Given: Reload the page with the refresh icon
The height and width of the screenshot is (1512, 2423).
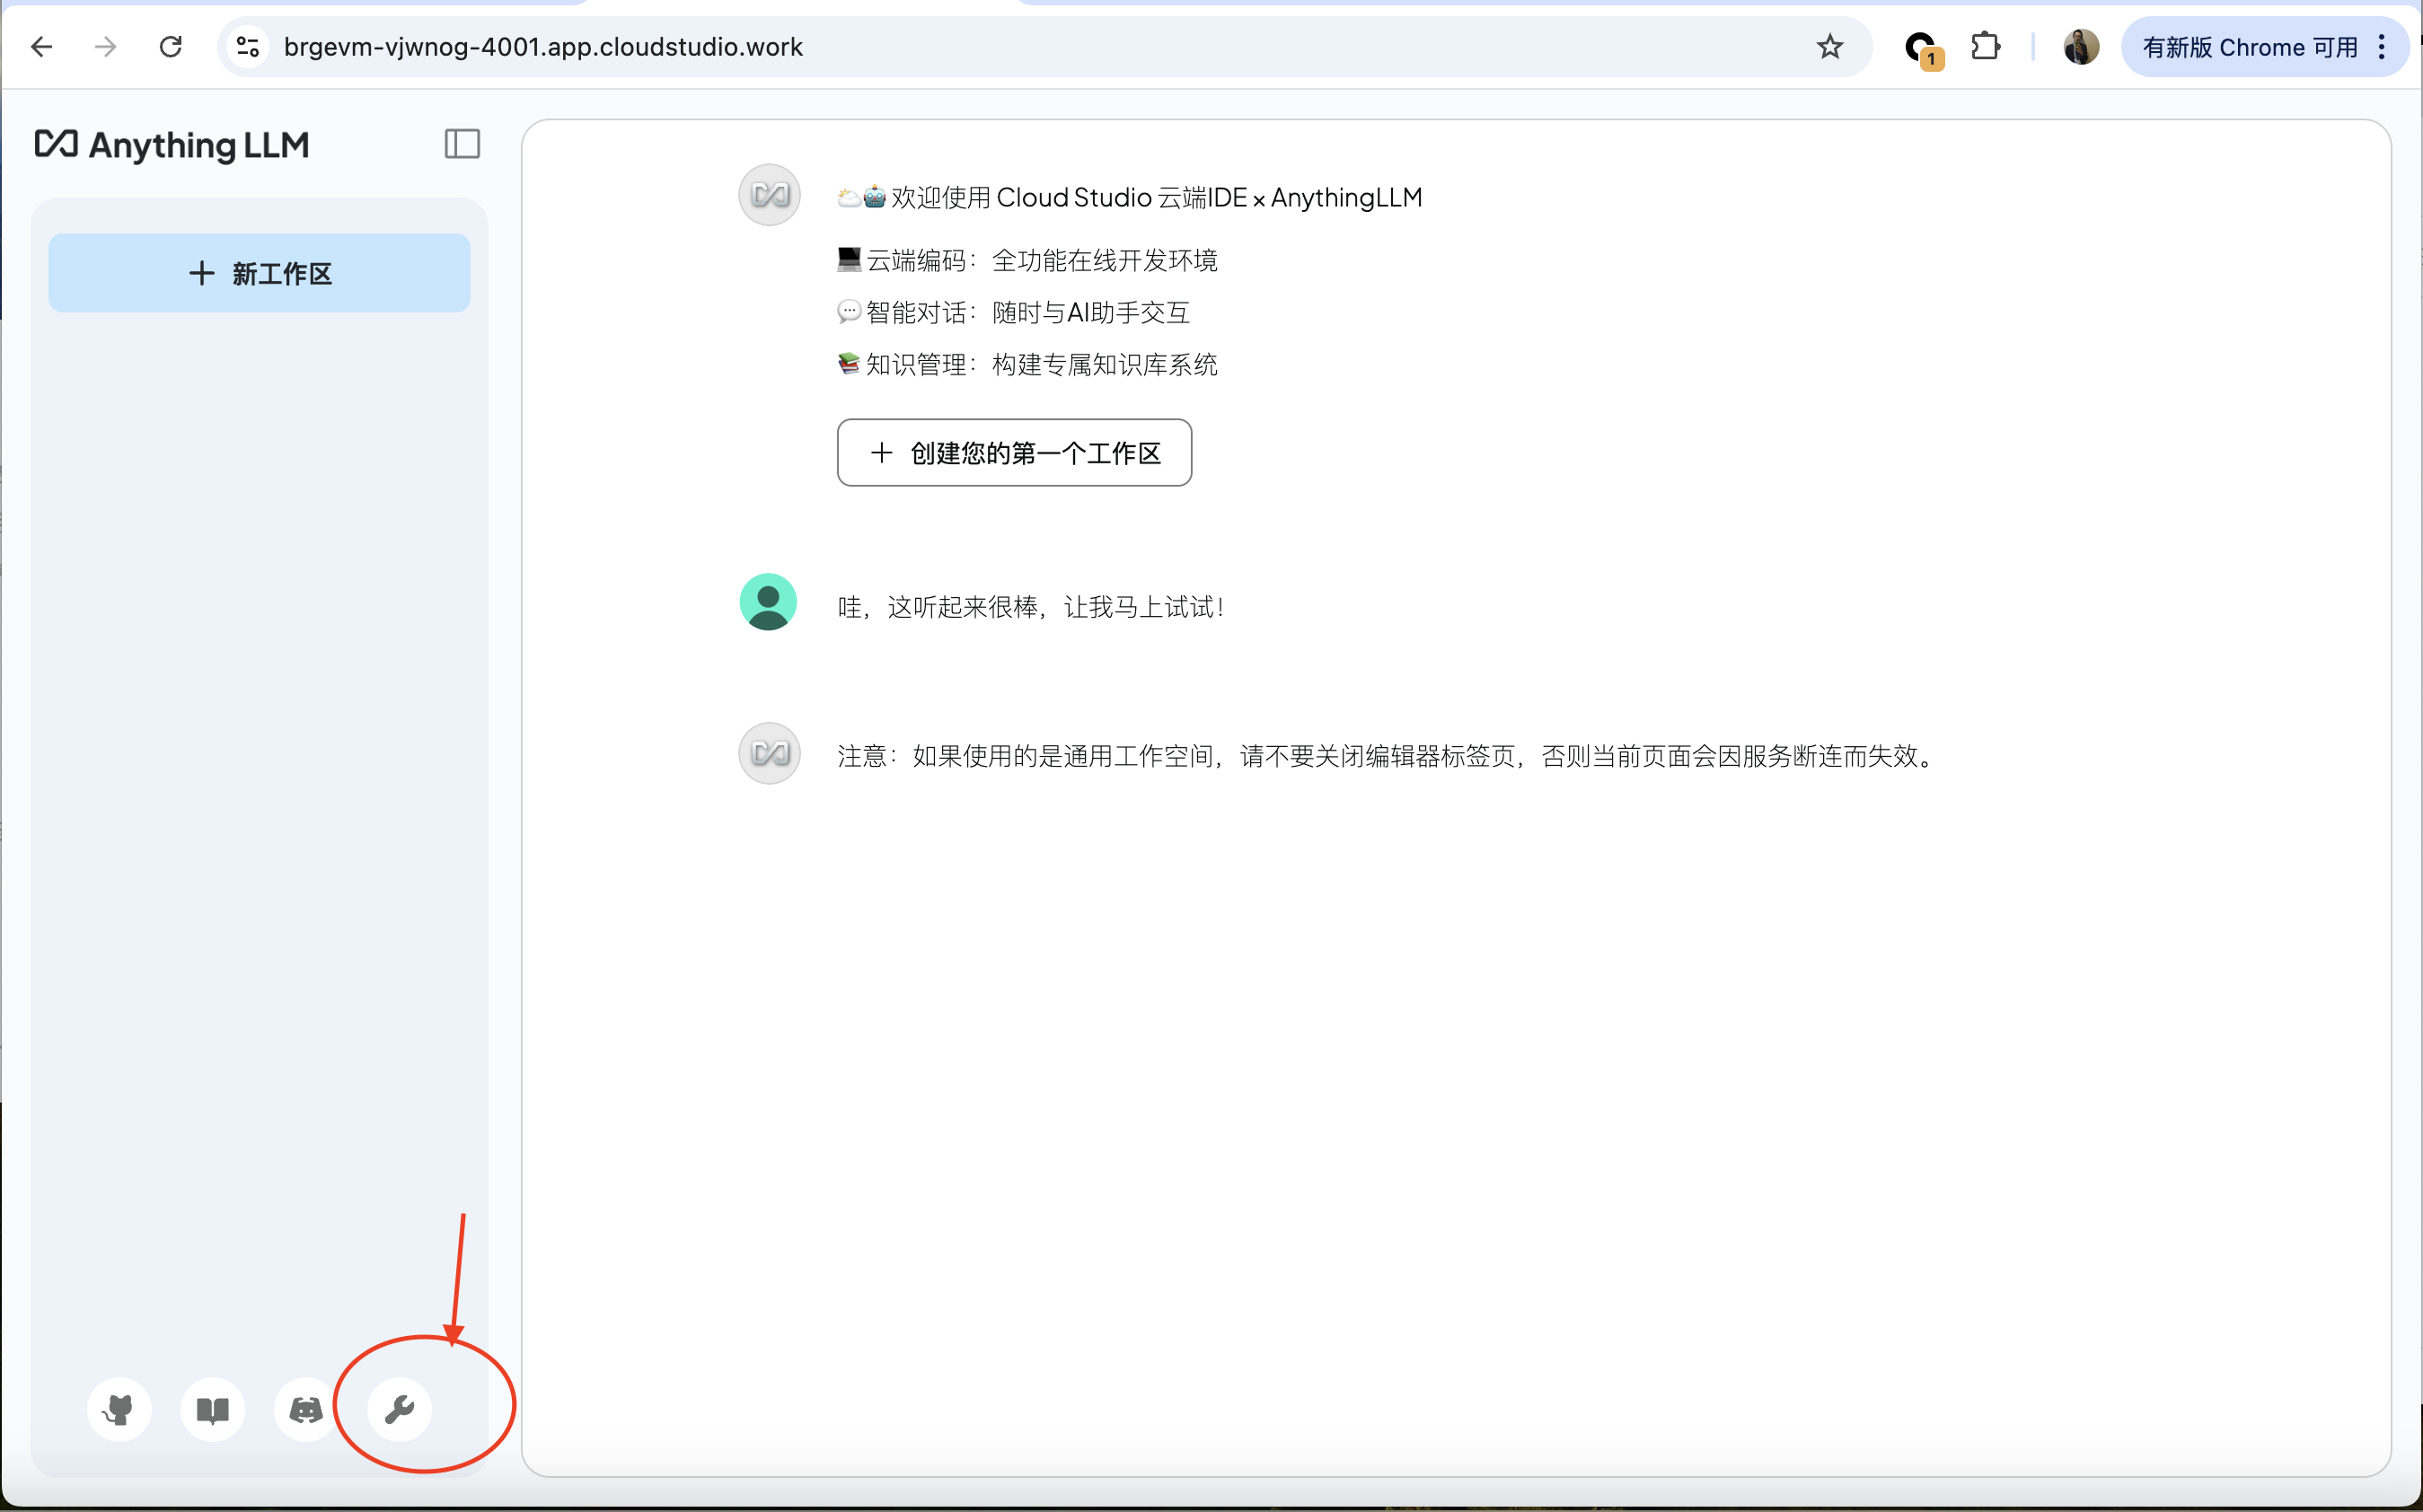Looking at the screenshot, I should click(x=171, y=47).
